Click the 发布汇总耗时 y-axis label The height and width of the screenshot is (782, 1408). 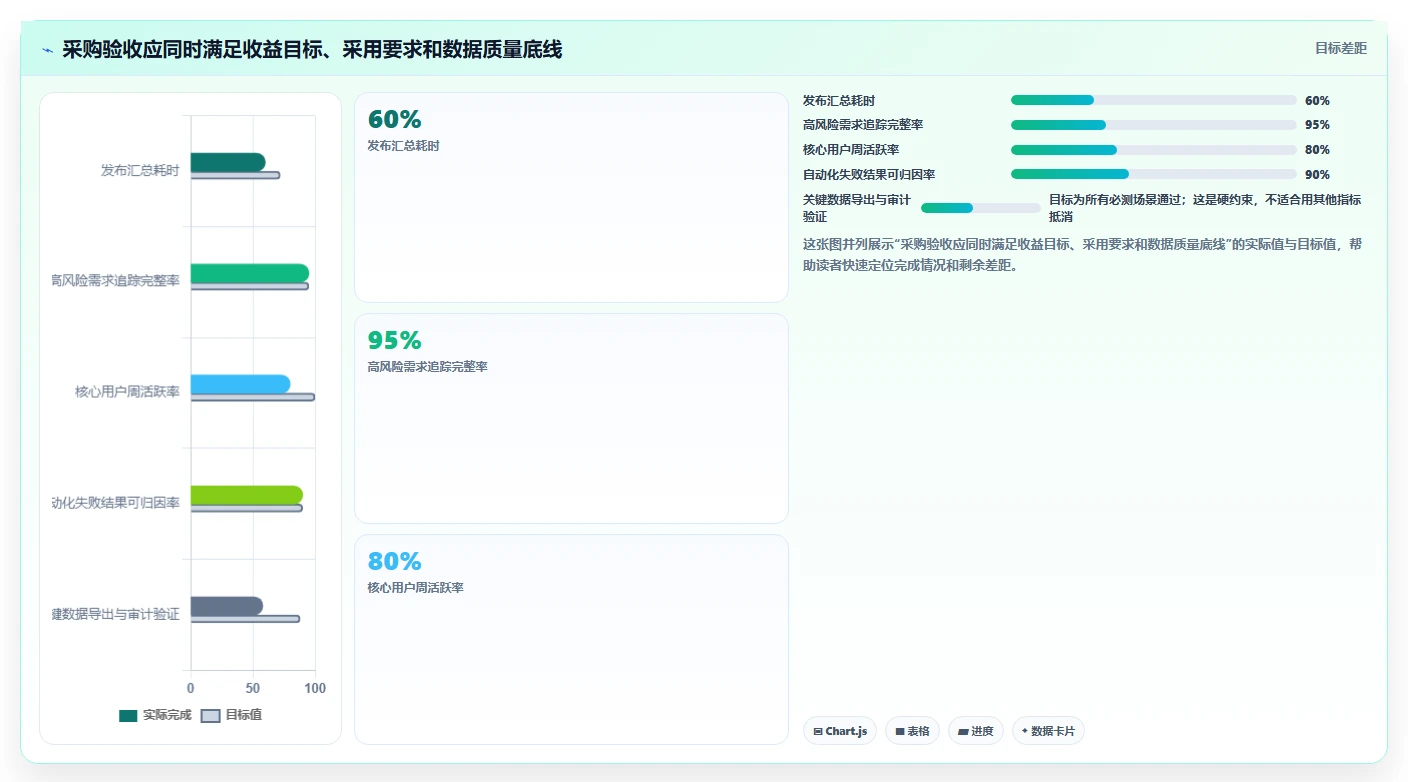pyautogui.click(x=140, y=171)
